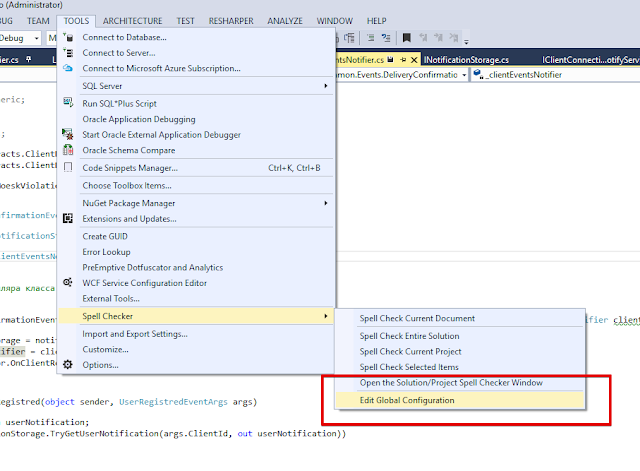Screen dimensions: 640x471
Task: Click the Connect to Database icon
Action: [68, 37]
